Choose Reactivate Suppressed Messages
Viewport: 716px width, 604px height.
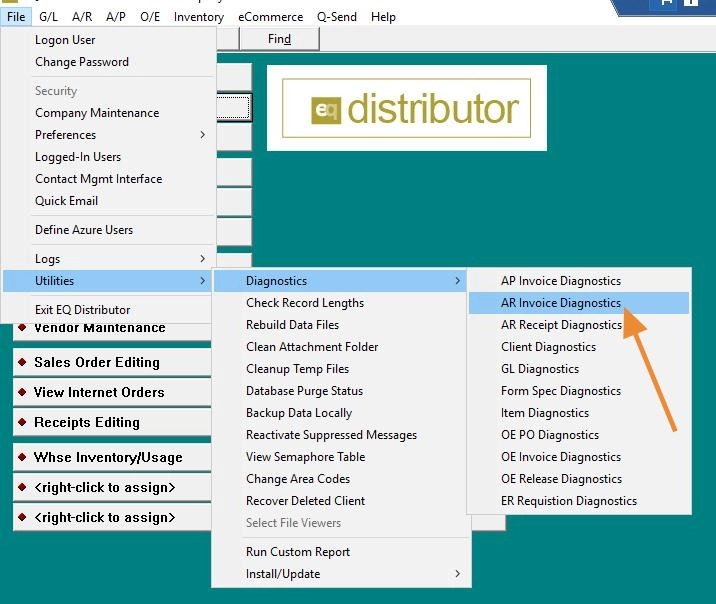[340, 435]
